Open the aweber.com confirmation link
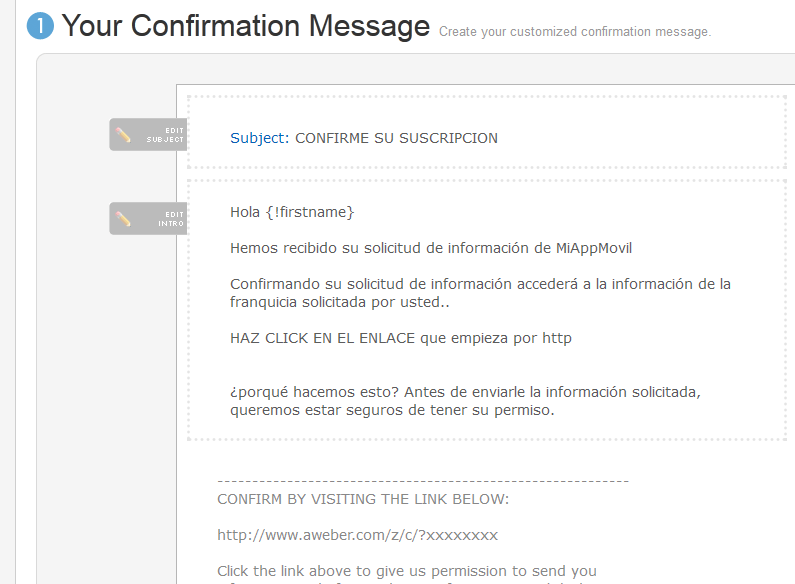 [357, 535]
